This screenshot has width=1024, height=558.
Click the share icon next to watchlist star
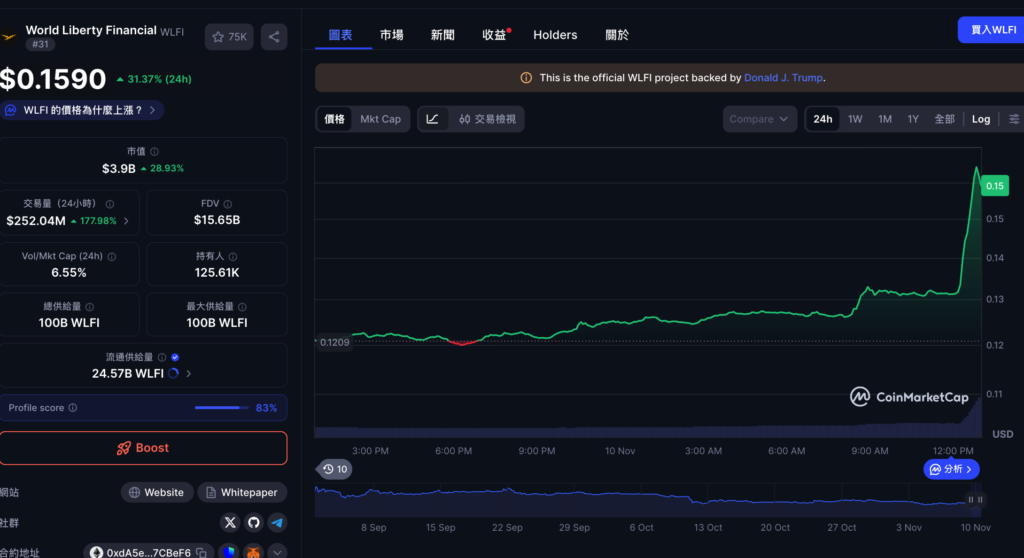[273, 37]
